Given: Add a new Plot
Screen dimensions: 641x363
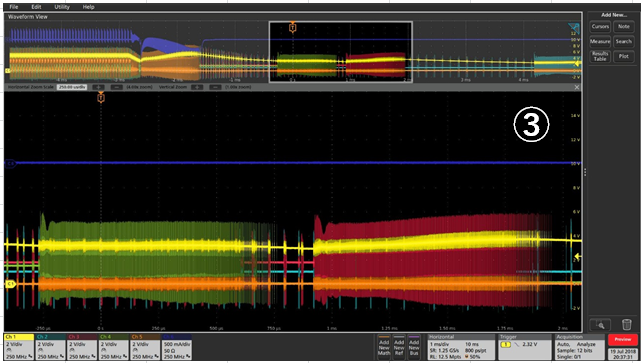Looking at the screenshot, I should pyautogui.click(x=623, y=56).
